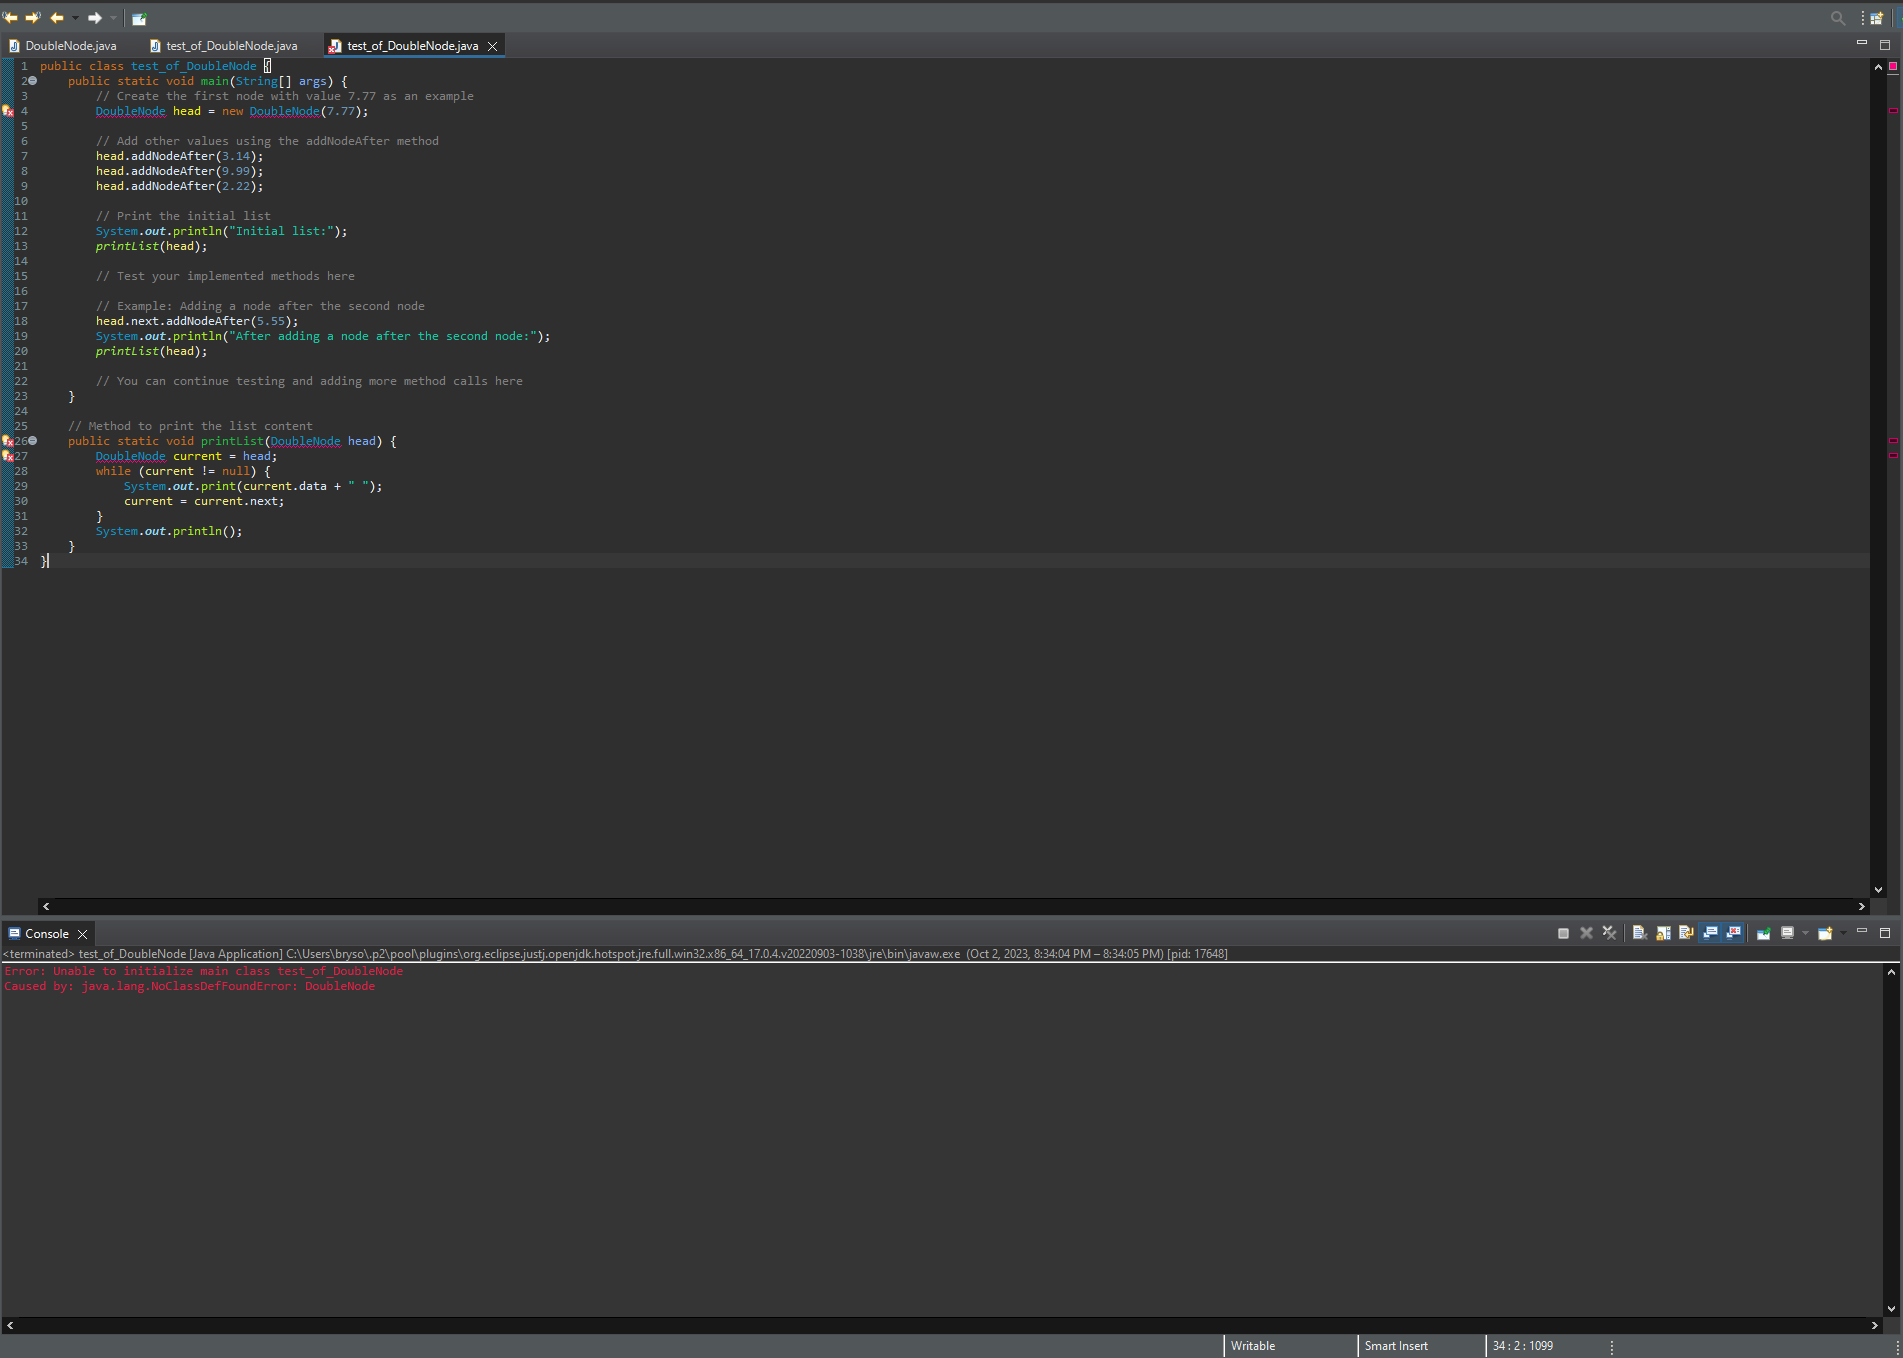Maximize the Console panel
1903x1358 pixels.
click(1885, 933)
